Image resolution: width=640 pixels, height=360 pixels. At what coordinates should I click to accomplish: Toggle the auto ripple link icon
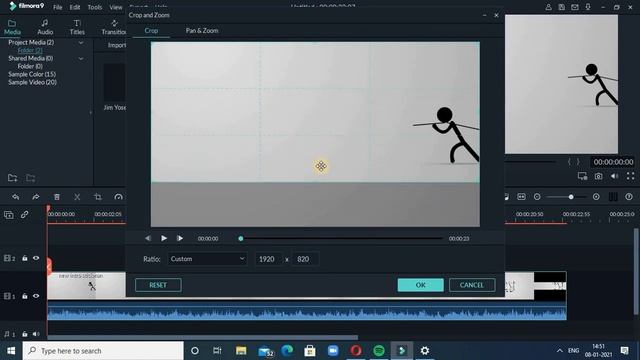(x=24, y=214)
